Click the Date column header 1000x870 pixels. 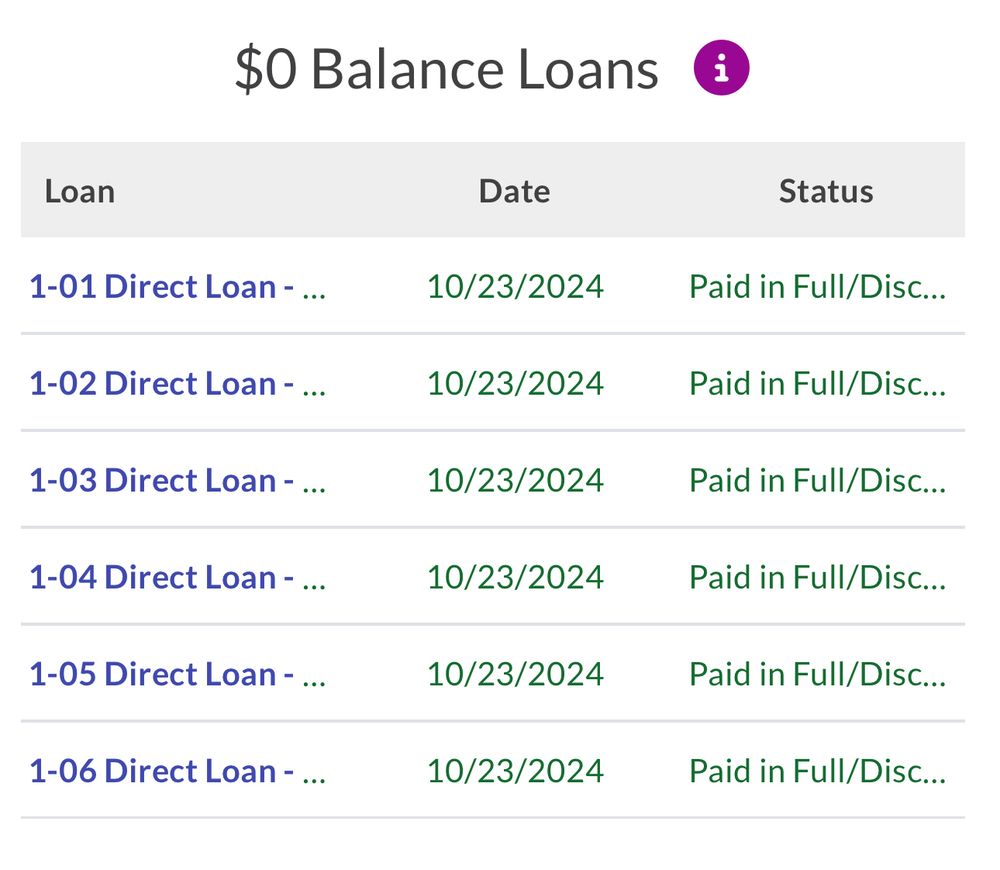tap(515, 191)
